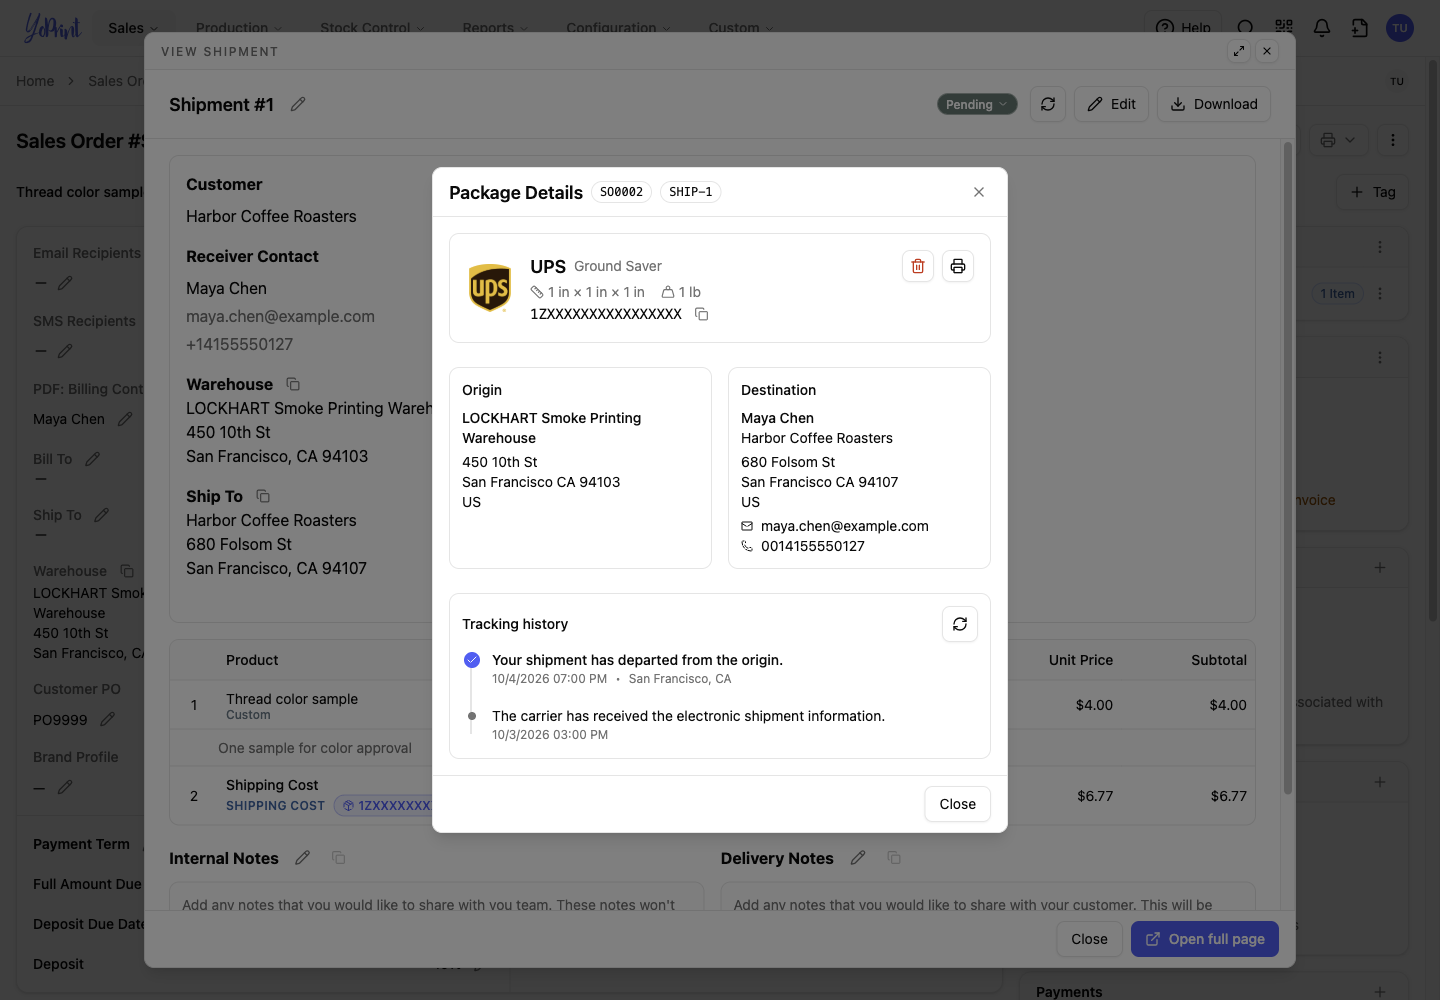
Task: Close the Package Details dialog via Close button
Action: (958, 804)
